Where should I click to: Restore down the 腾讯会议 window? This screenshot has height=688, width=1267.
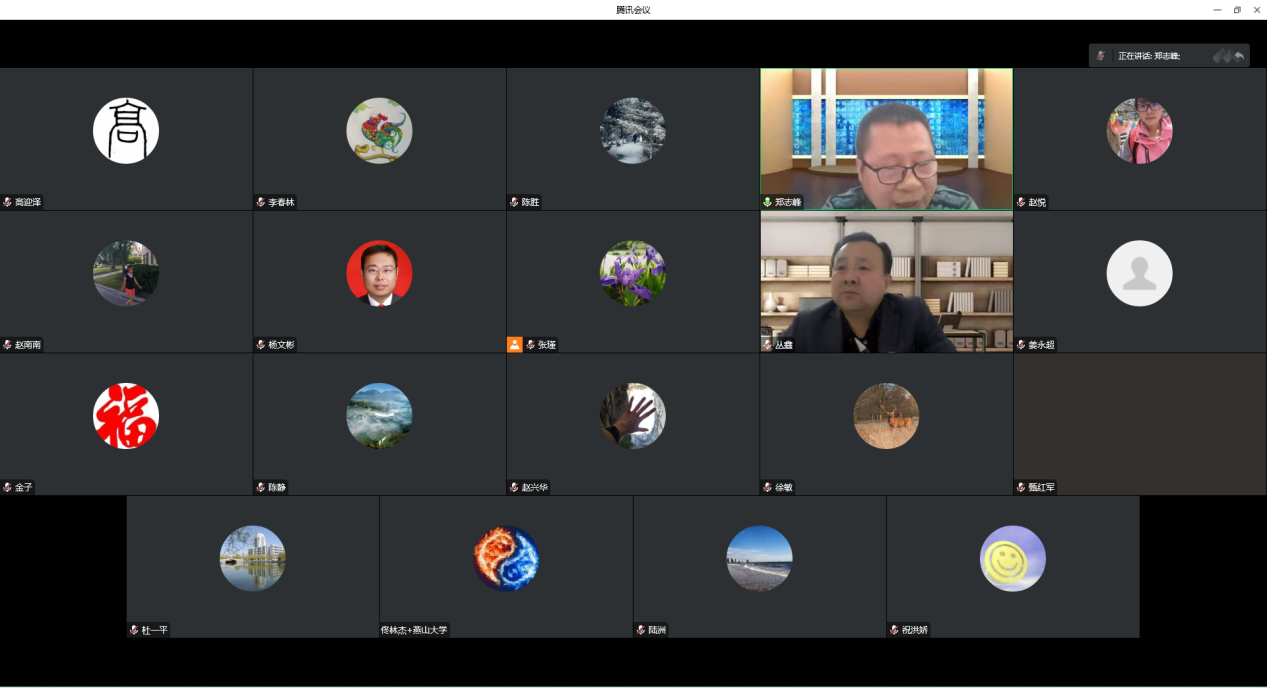click(x=1237, y=10)
